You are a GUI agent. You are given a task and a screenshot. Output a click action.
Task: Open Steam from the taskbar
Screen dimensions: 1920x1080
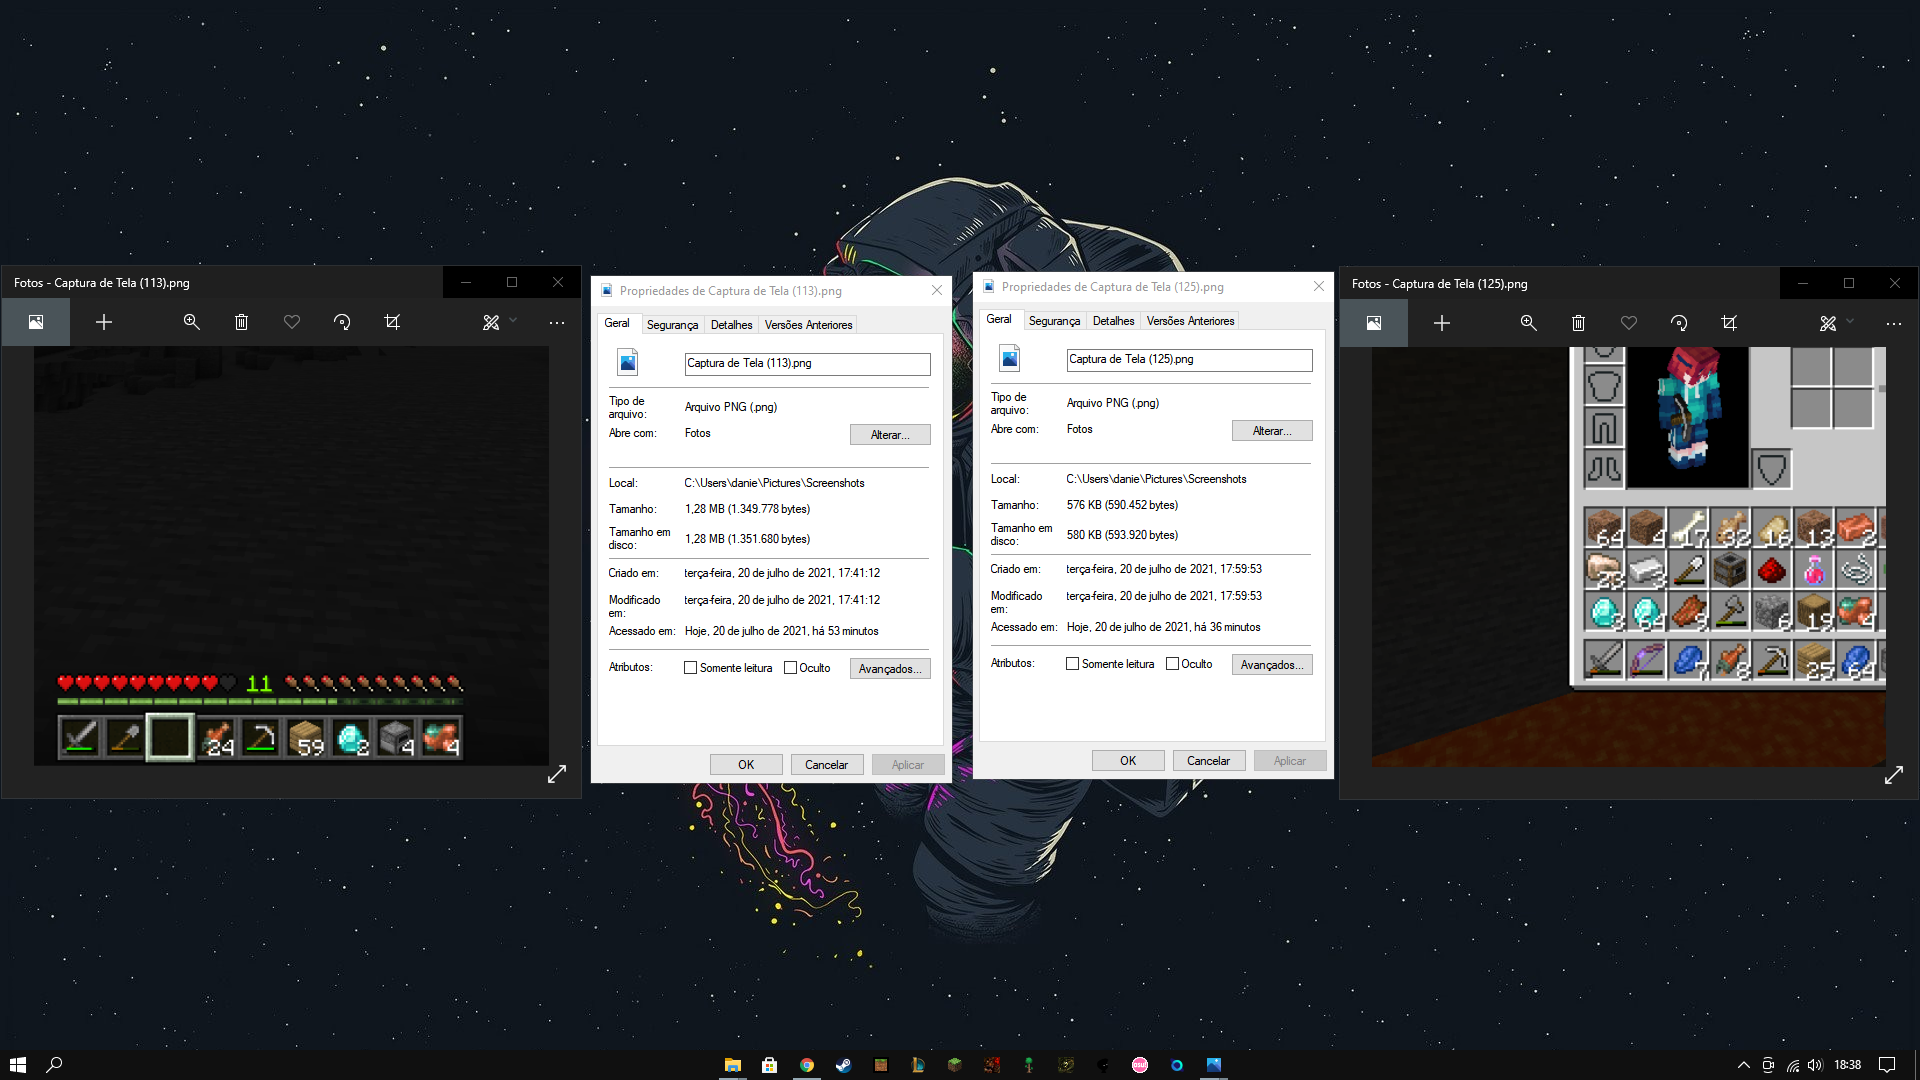(x=843, y=1065)
